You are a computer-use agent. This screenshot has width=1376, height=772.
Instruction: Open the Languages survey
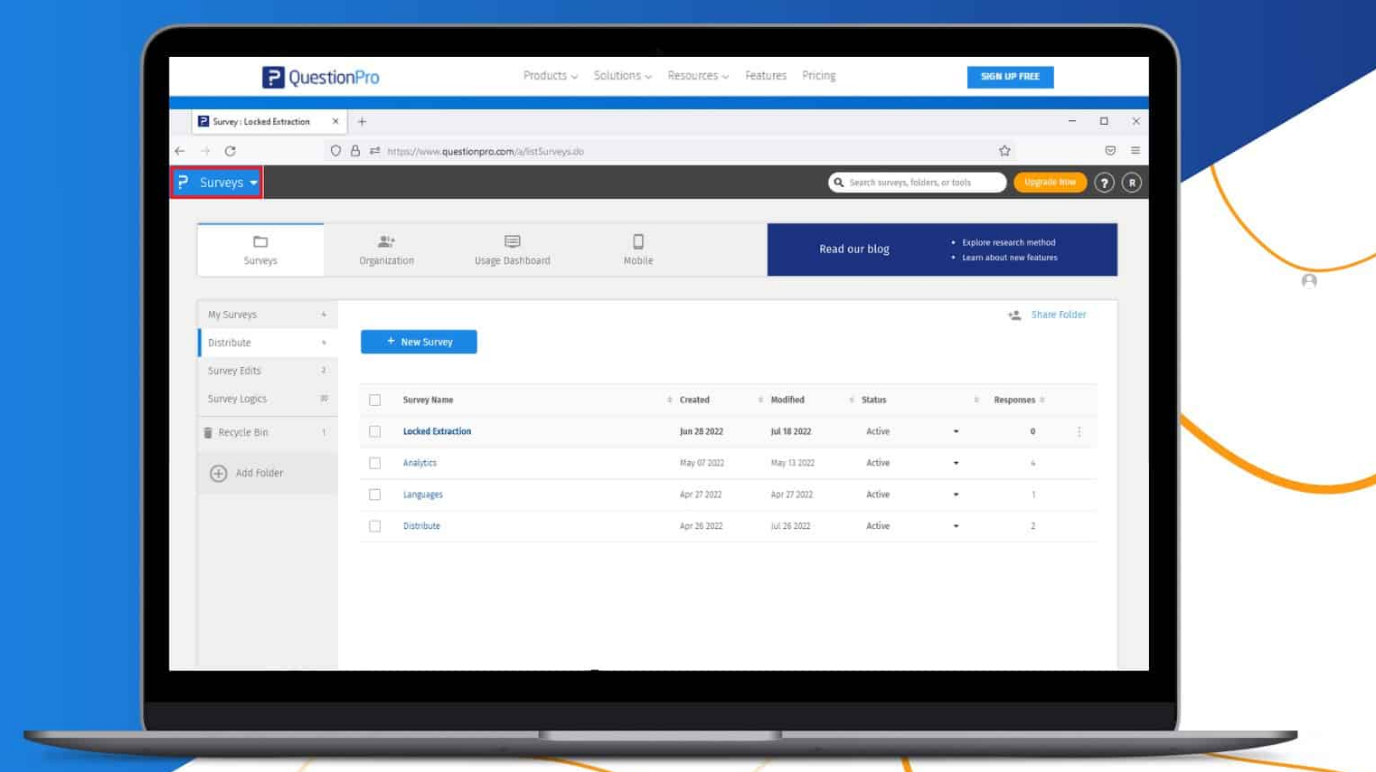pos(423,495)
